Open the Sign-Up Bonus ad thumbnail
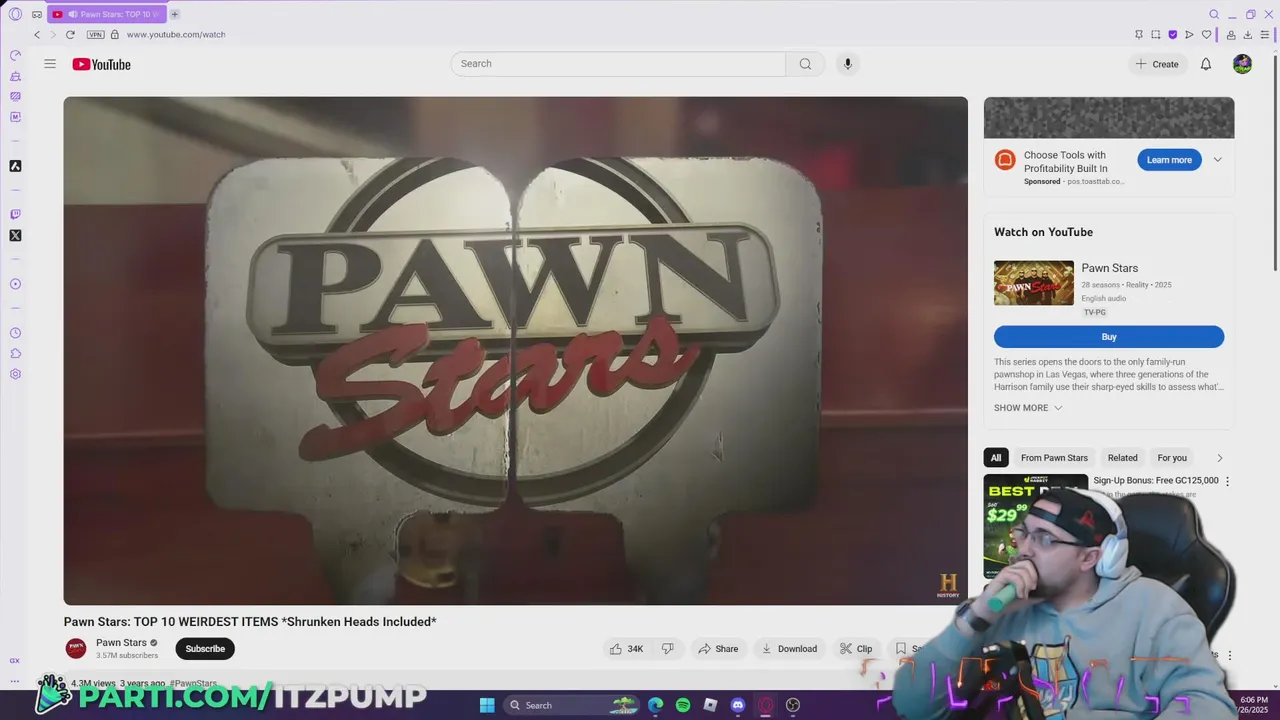Viewport: 1280px width, 720px height. pyautogui.click(x=1036, y=525)
